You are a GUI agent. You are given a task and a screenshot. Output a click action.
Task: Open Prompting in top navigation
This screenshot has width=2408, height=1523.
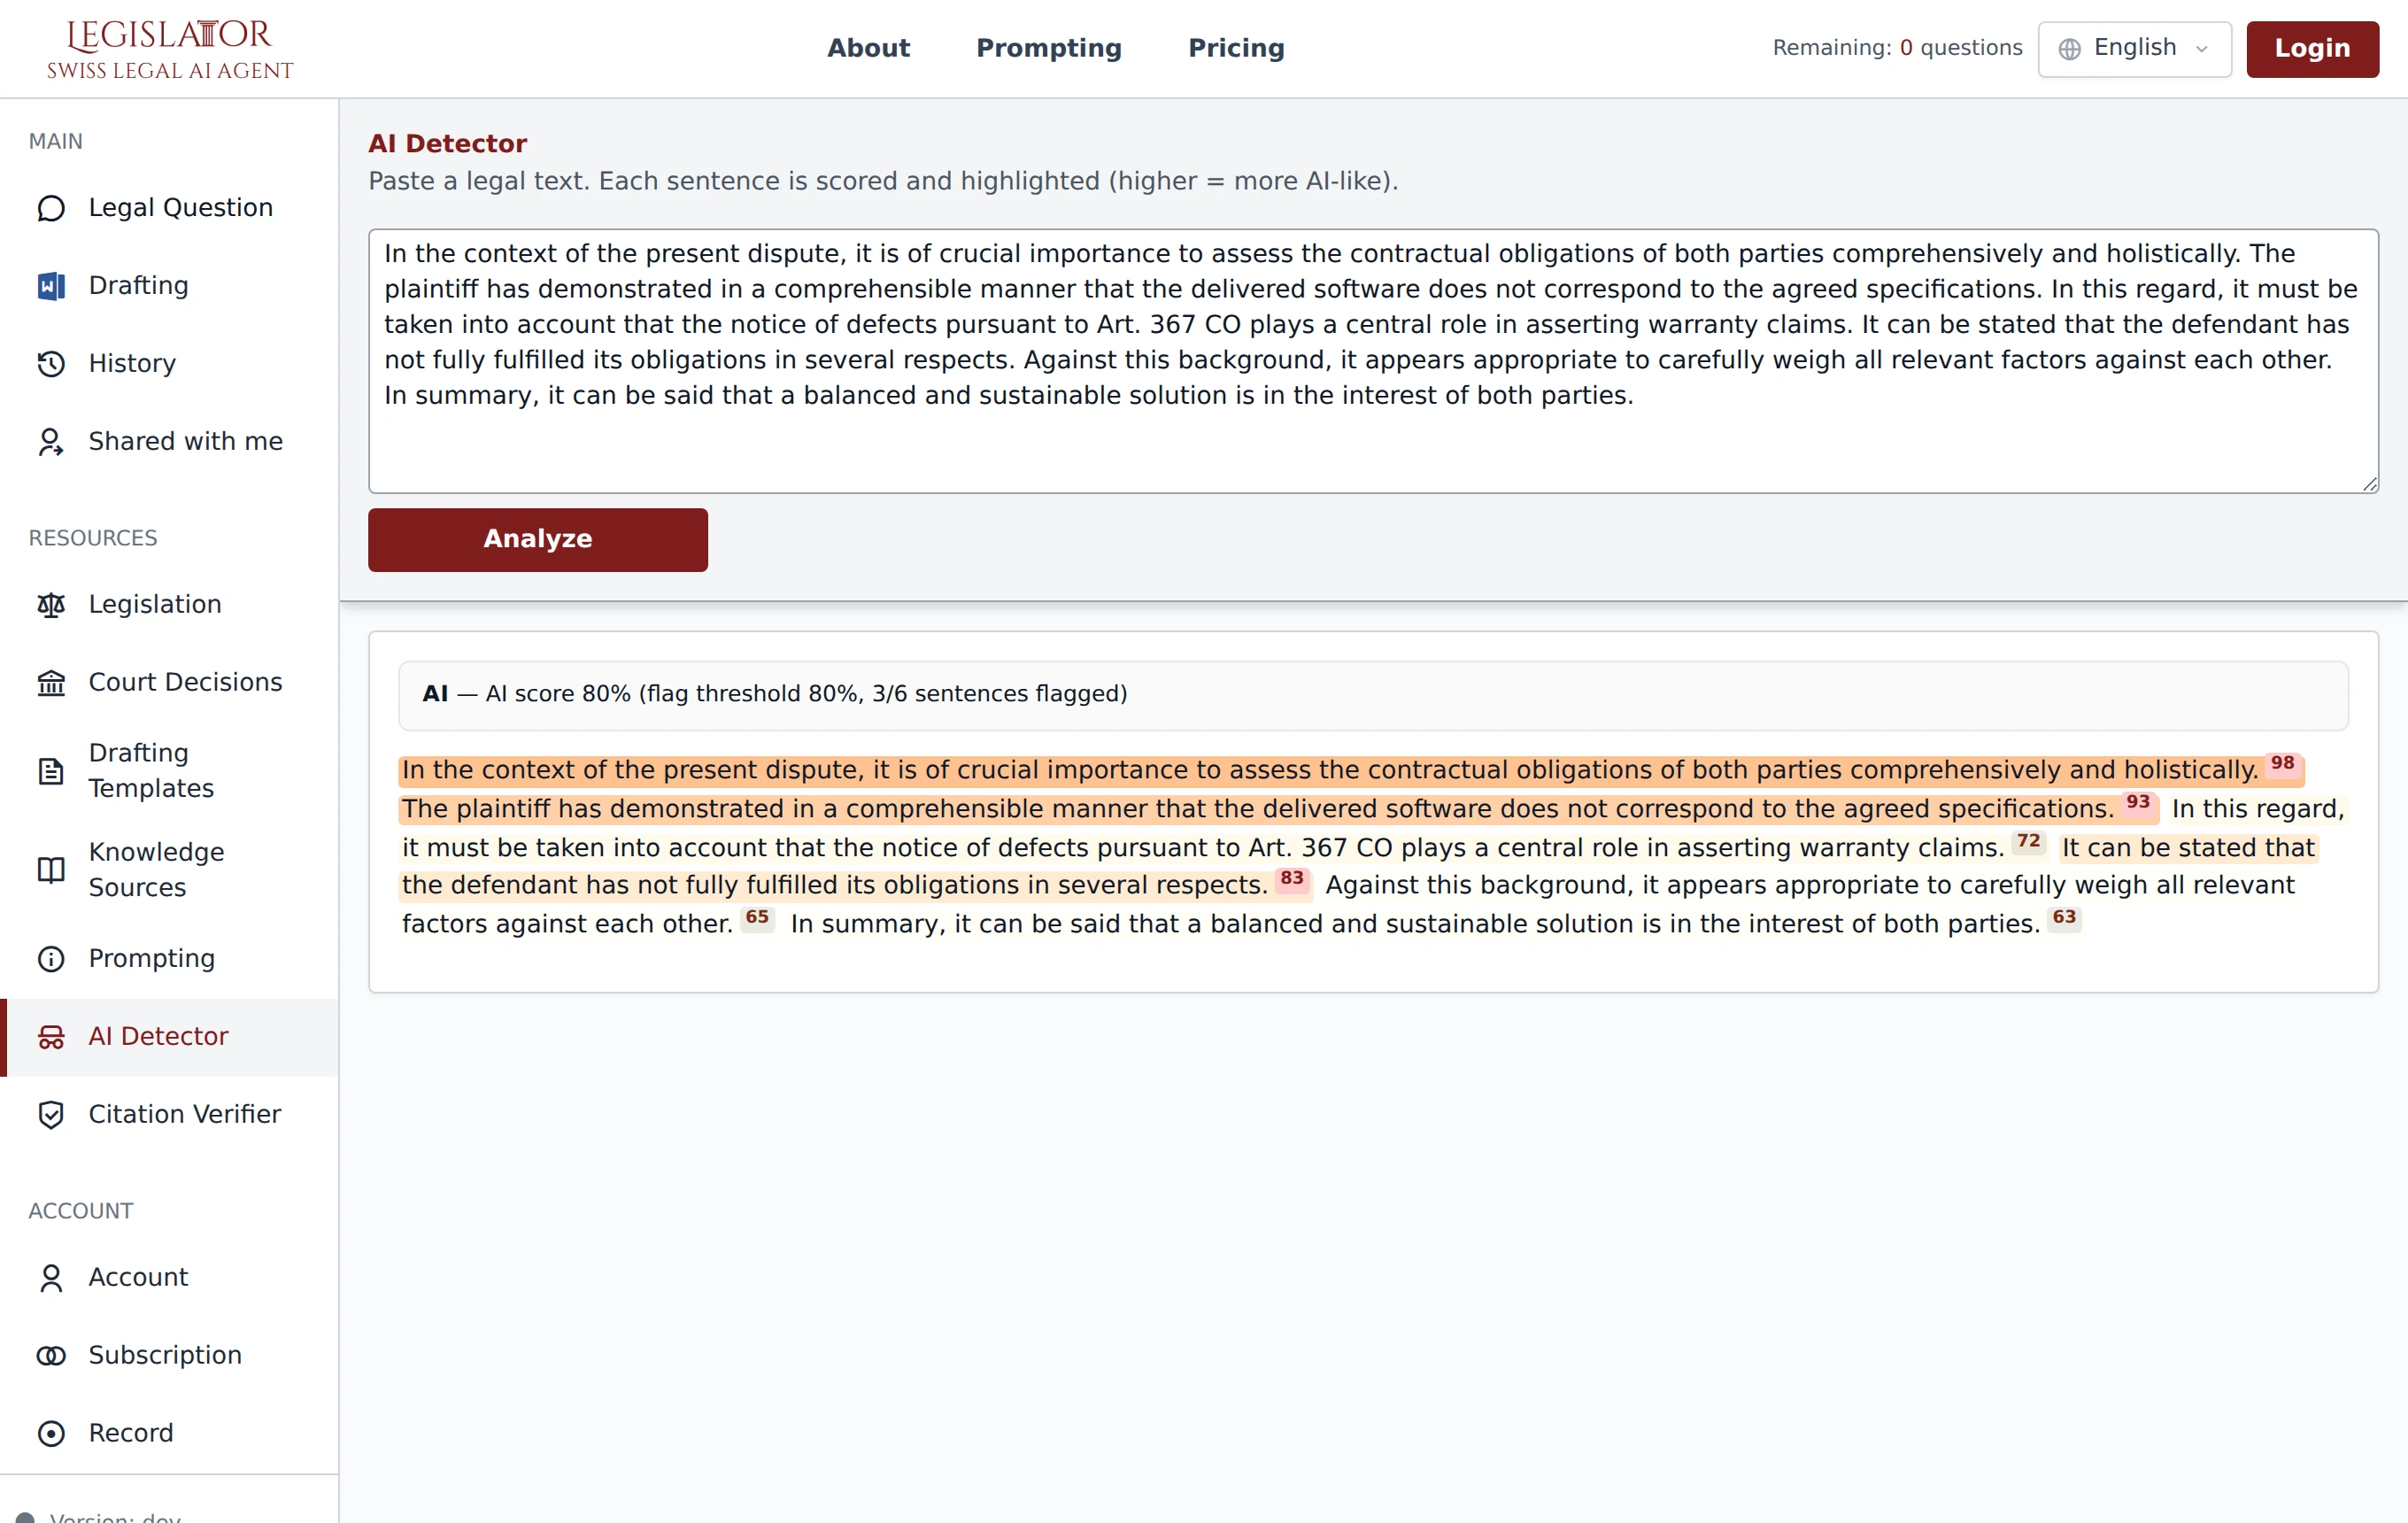click(1049, 48)
